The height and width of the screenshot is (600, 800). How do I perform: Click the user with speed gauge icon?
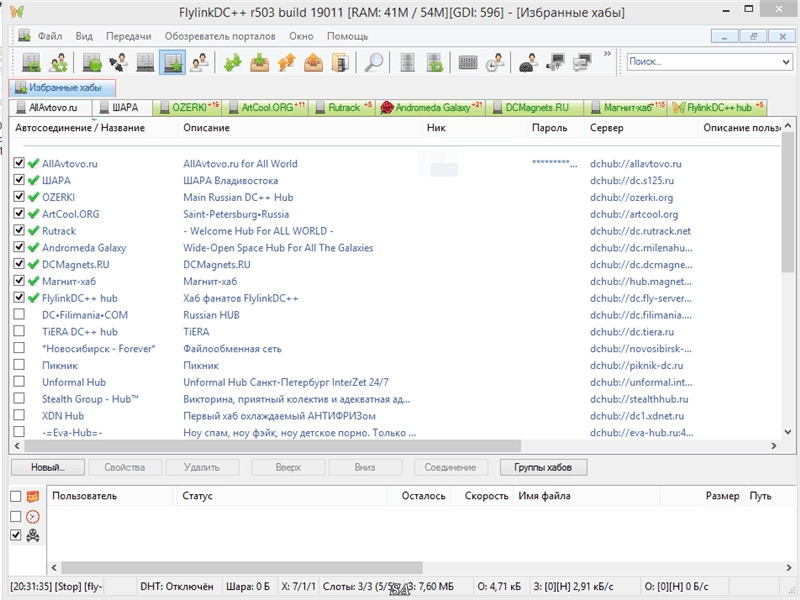point(529,62)
